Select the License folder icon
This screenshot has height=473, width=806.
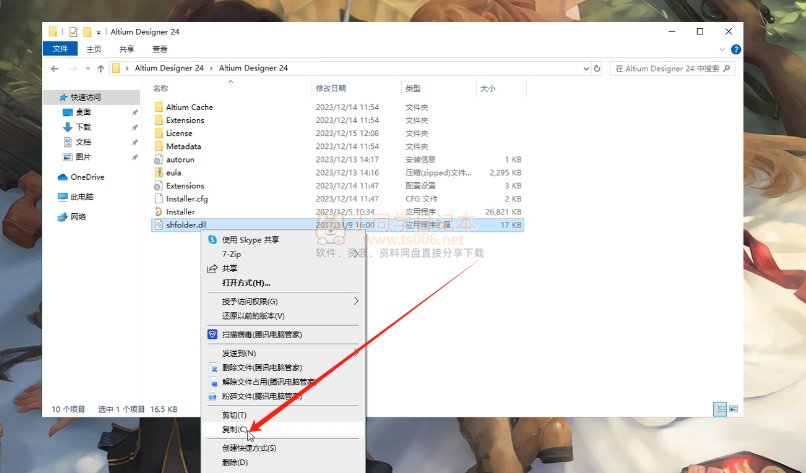(159, 133)
